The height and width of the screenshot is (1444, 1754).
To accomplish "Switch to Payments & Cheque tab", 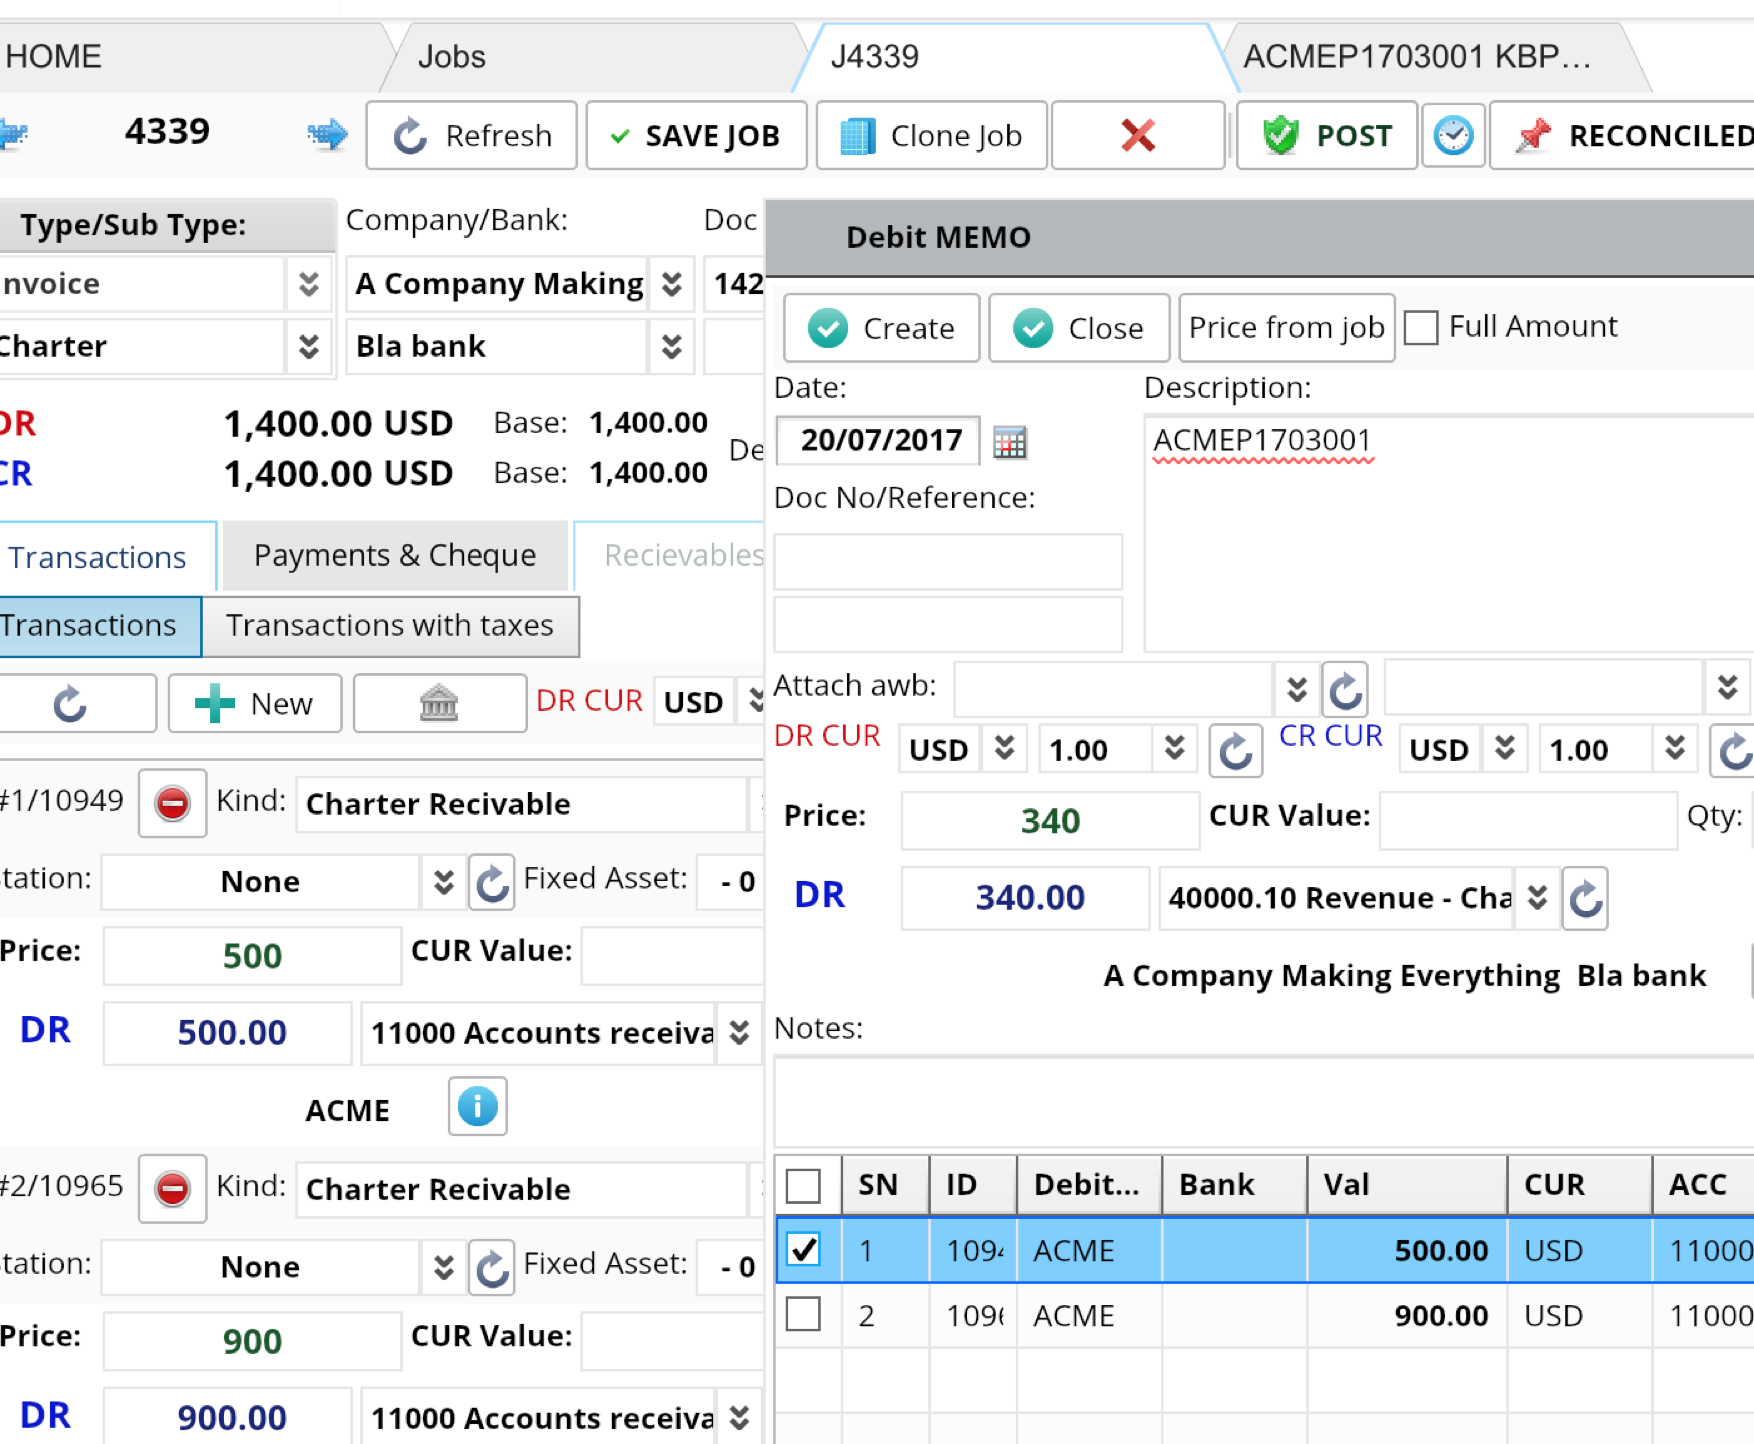I will [x=395, y=555].
